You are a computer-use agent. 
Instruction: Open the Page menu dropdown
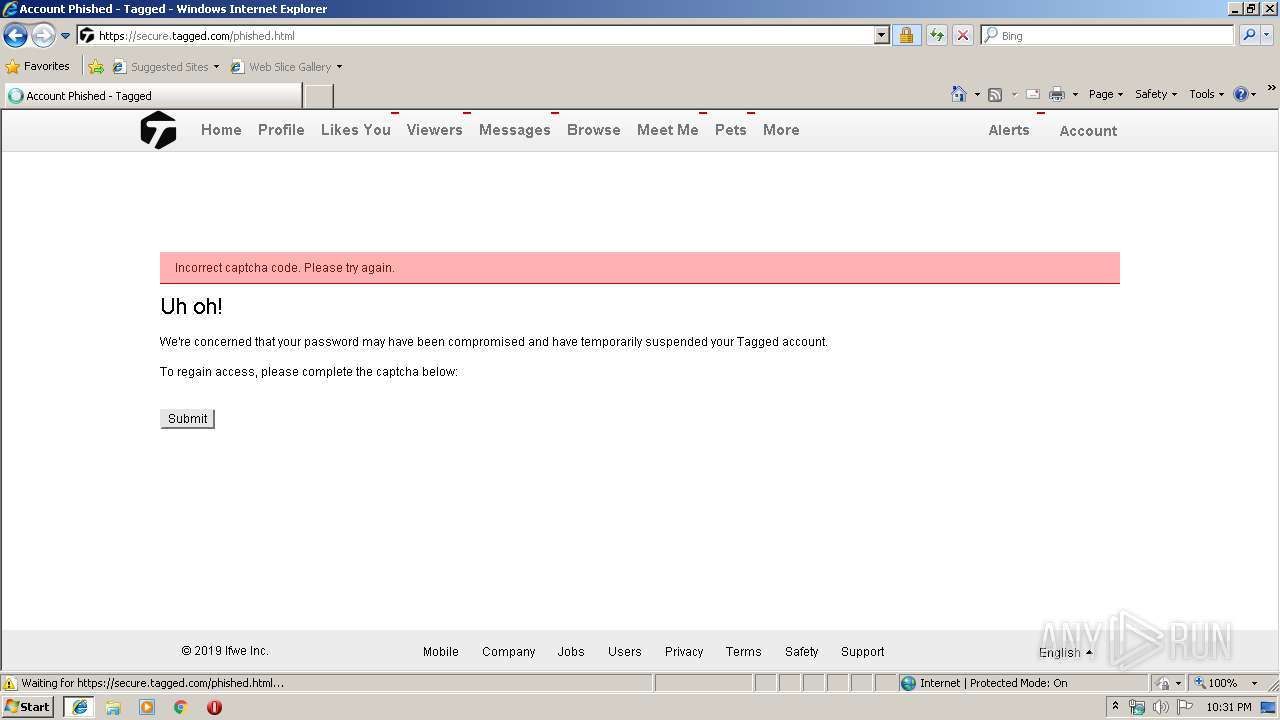1106,94
